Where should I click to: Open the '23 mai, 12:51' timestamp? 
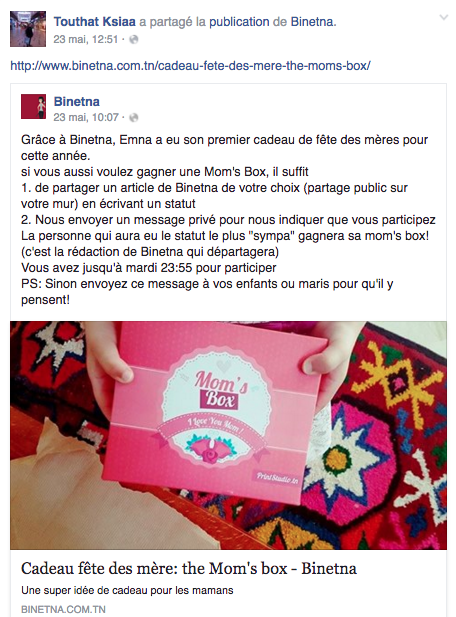[86, 39]
